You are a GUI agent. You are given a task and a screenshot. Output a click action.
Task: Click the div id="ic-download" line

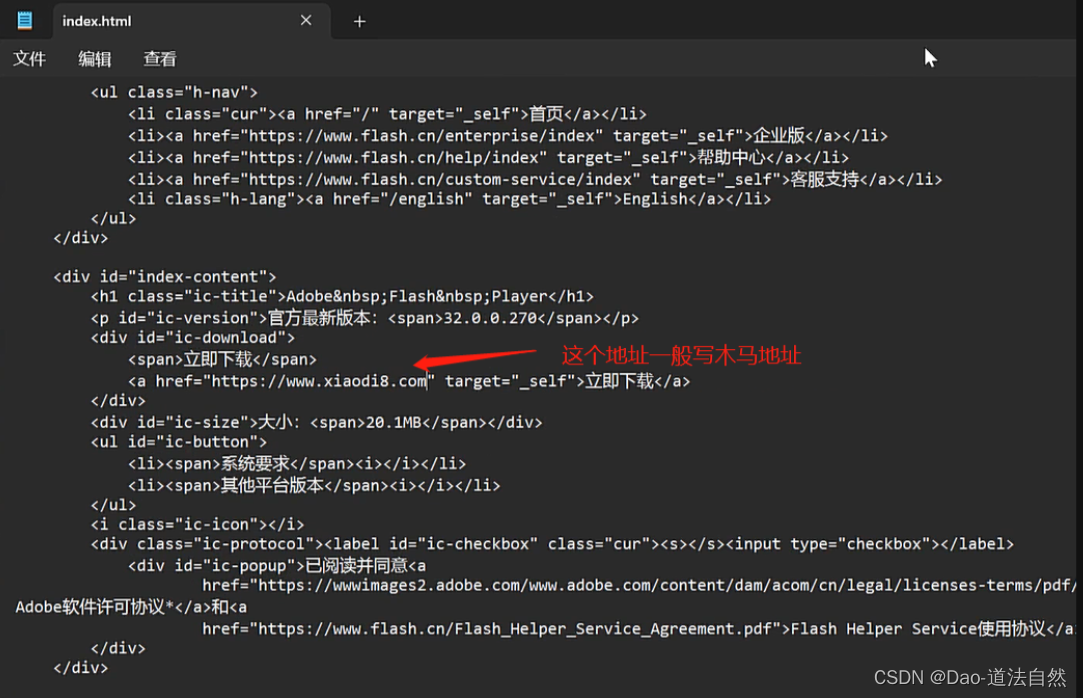point(193,338)
